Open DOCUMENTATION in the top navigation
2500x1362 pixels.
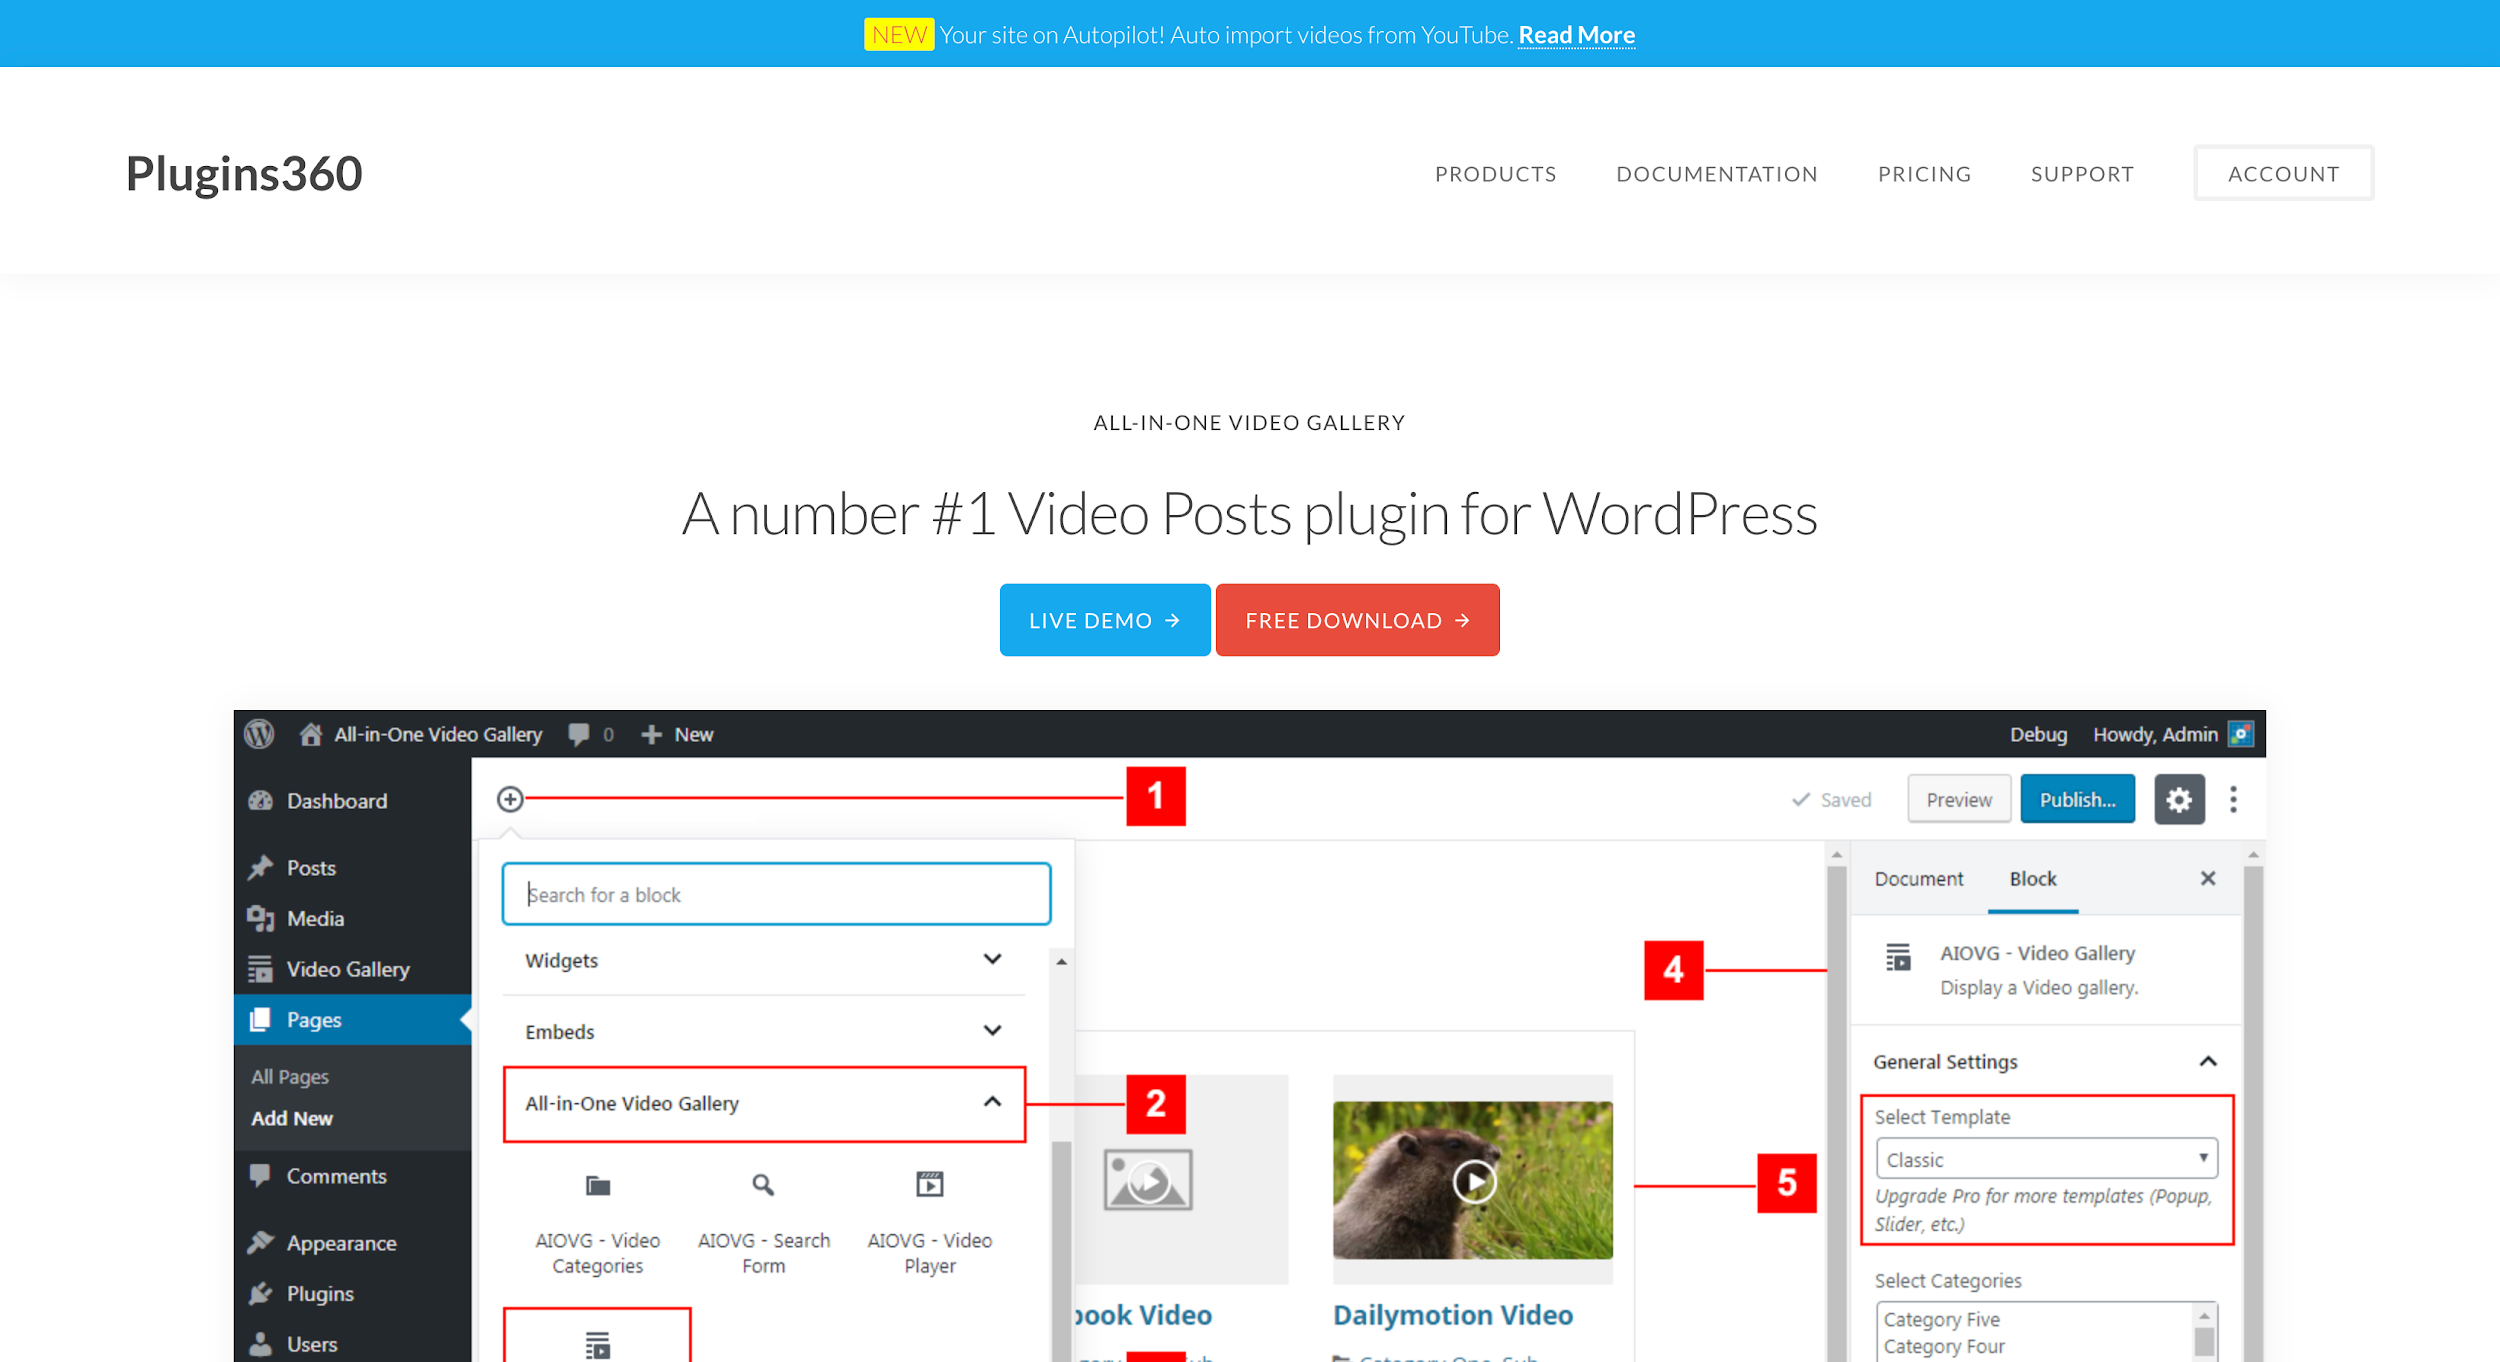pos(1717,174)
